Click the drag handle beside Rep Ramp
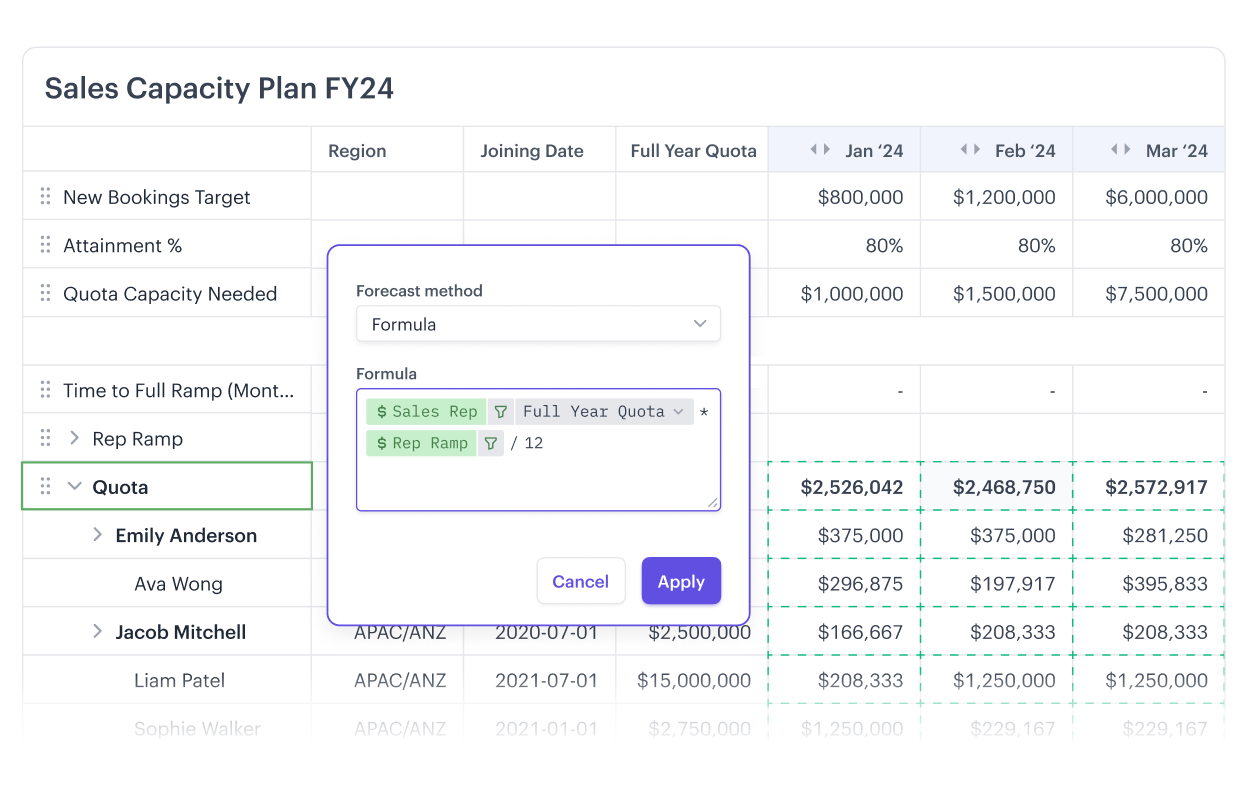 click(45, 438)
